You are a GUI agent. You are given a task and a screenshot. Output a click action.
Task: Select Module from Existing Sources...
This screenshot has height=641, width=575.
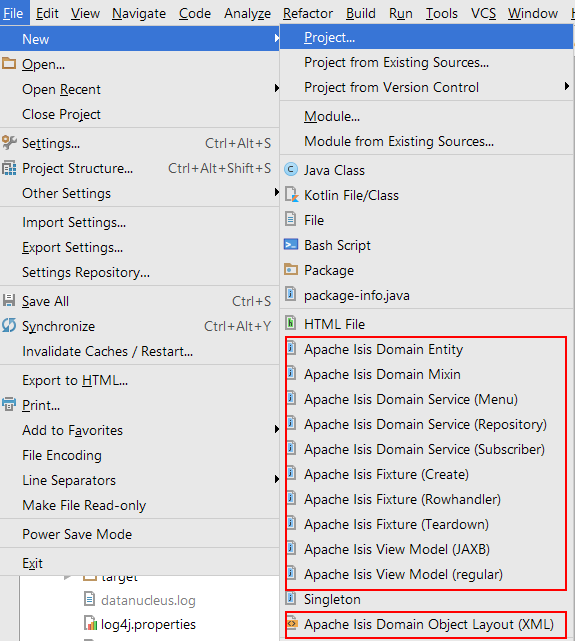(426, 141)
